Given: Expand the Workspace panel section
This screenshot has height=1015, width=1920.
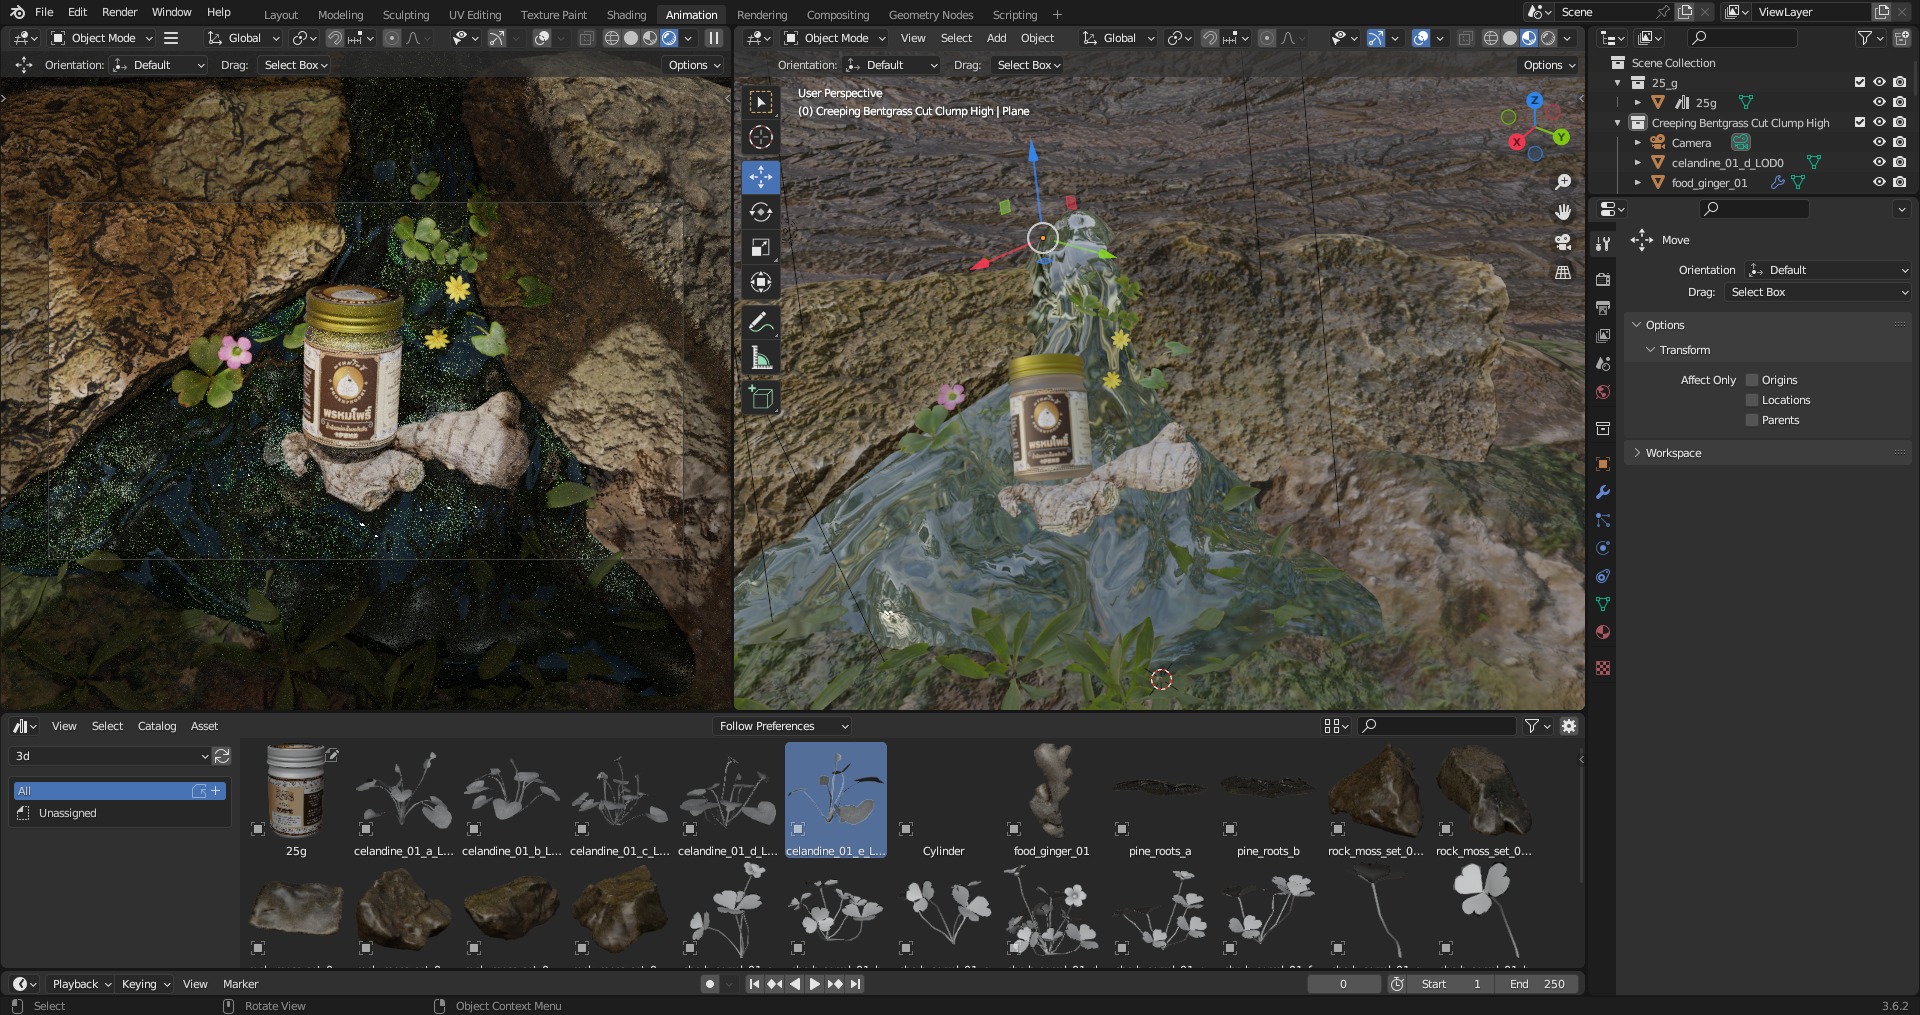Looking at the screenshot, I should pos(1673,453).
